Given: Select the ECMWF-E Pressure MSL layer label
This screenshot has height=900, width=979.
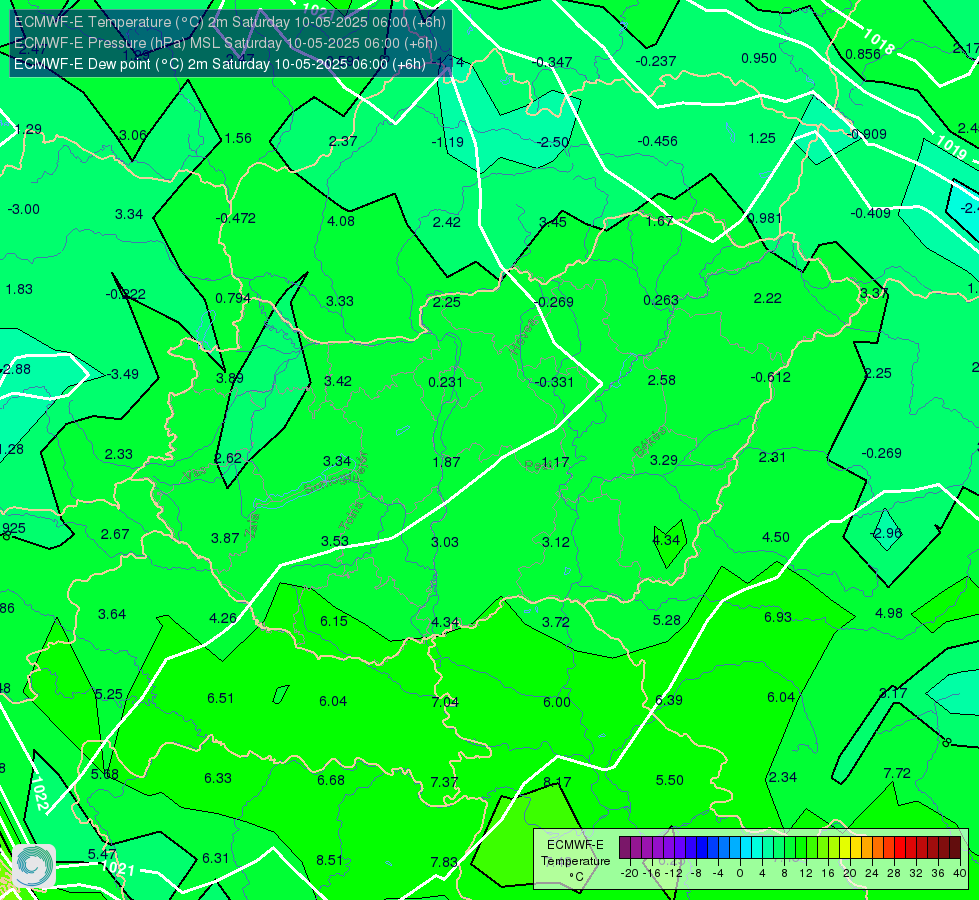Looking at the screenshot, I should [225, 43].
